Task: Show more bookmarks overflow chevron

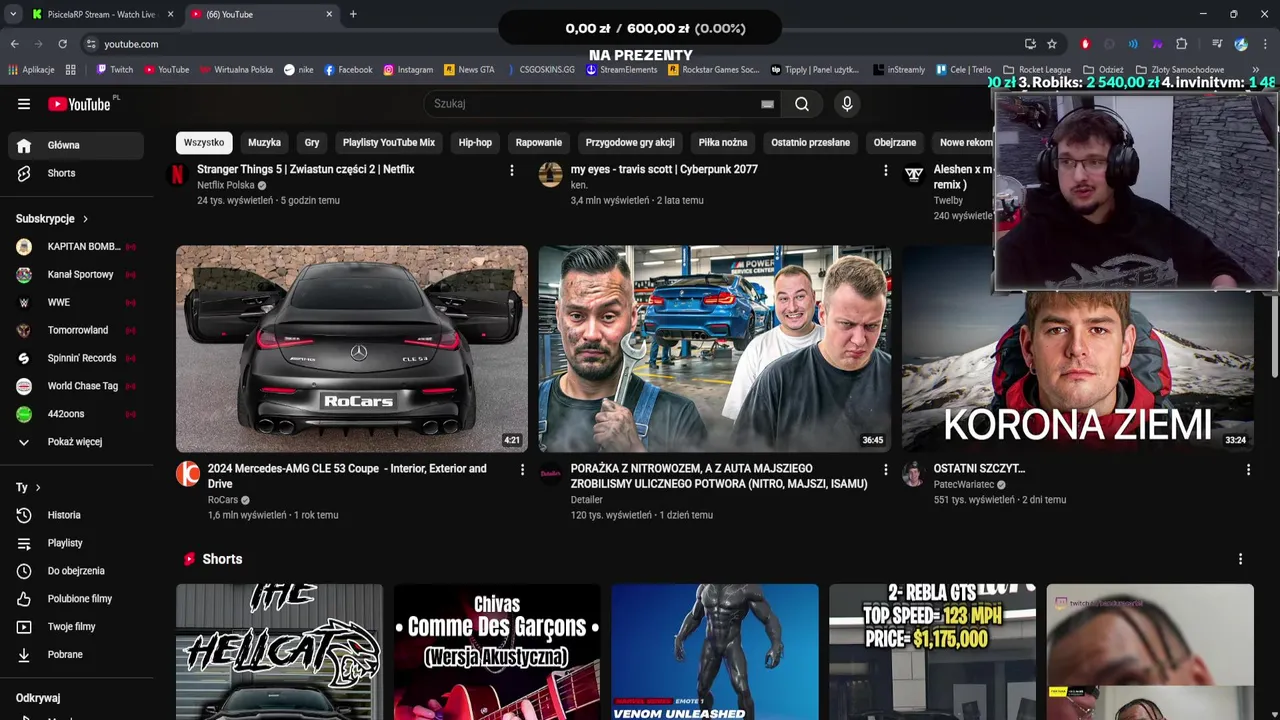Action: point(1255,70)
